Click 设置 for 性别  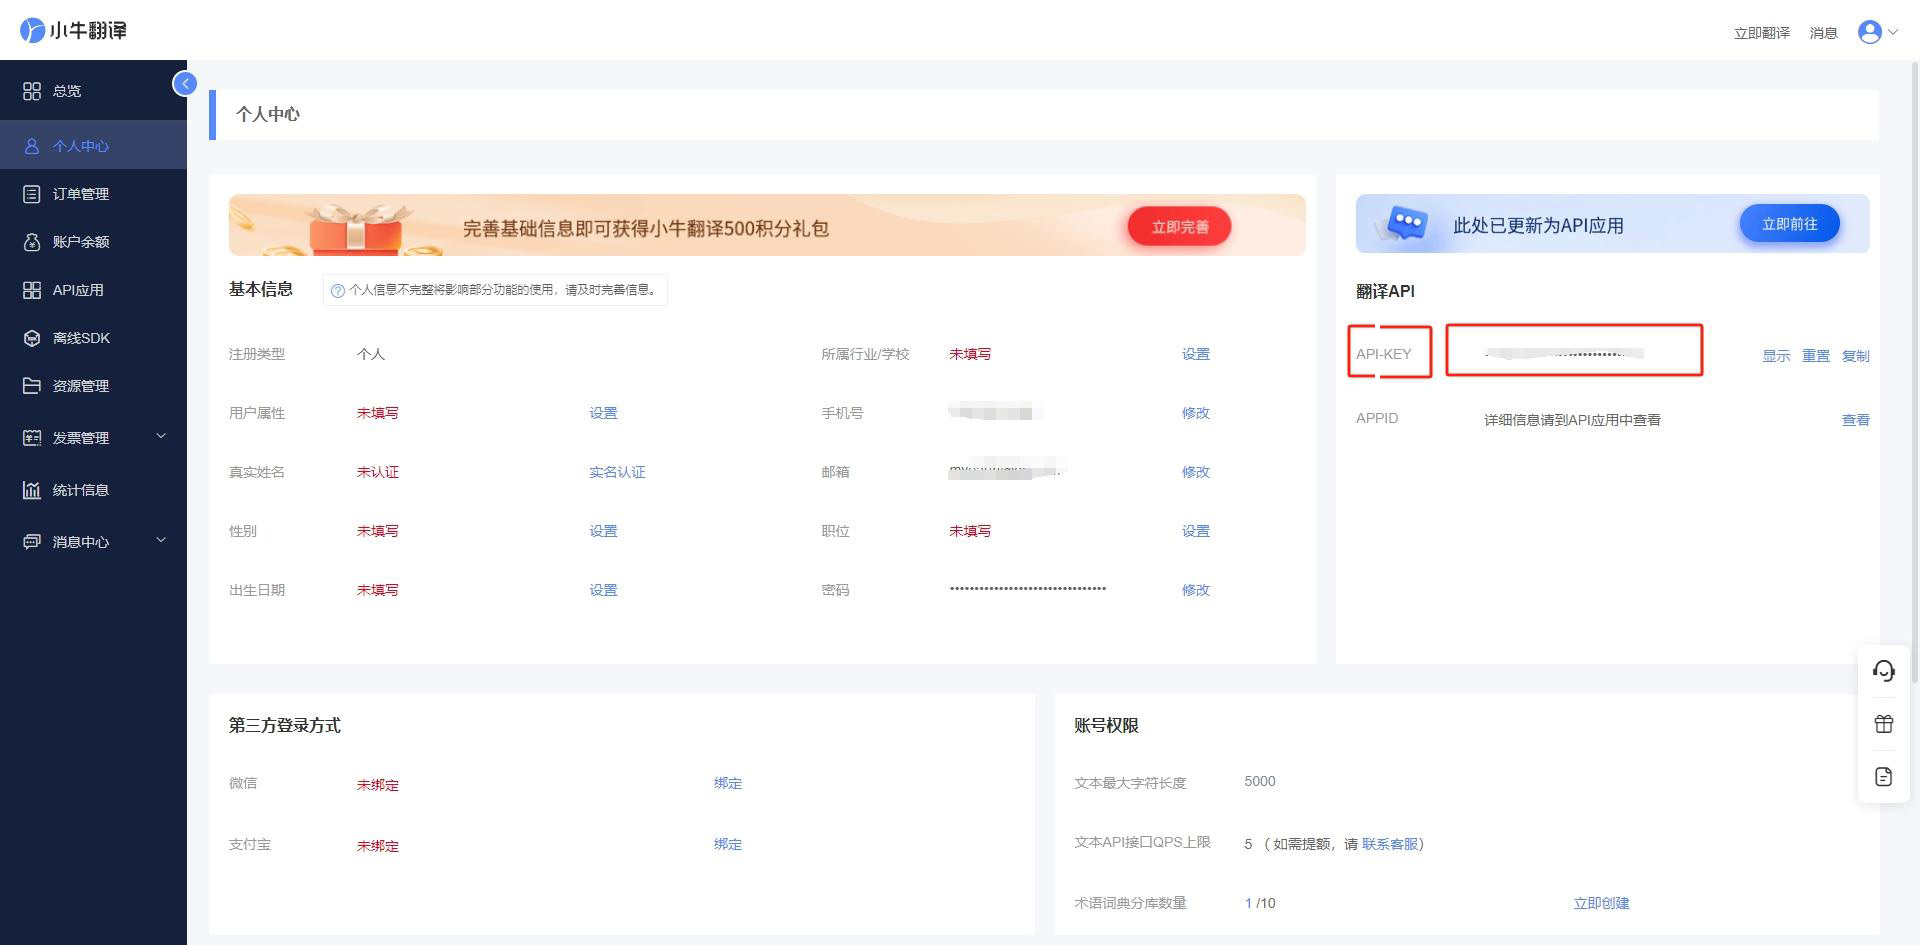(603, 531)
